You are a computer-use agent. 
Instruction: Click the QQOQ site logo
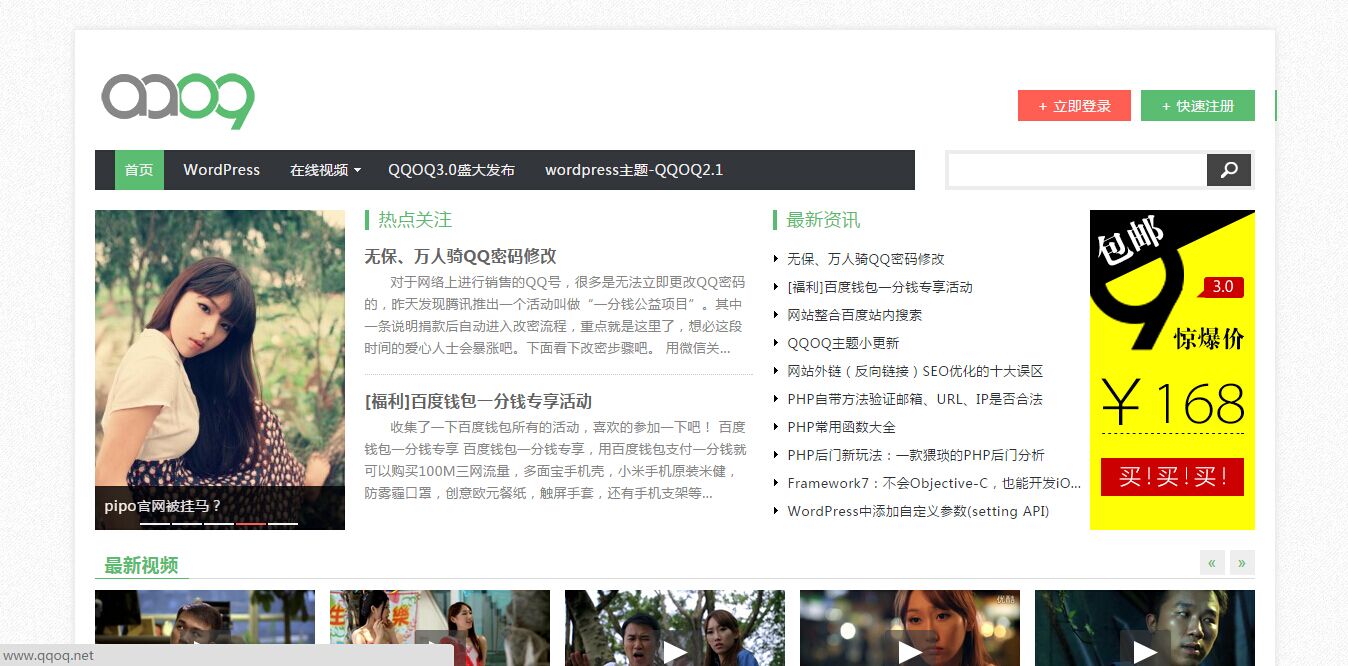point(178,100)
